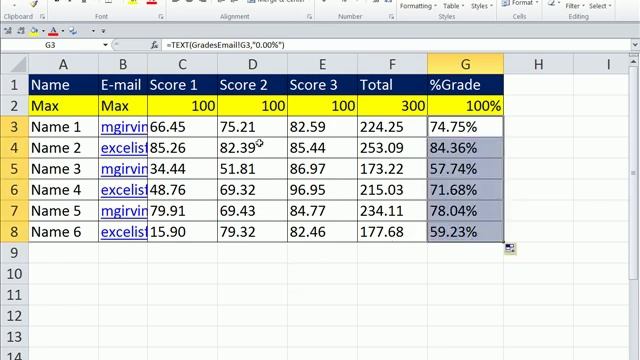Click cell F7 showing 234.11
The width and height of the screenshot is (640, 360).
392,211
